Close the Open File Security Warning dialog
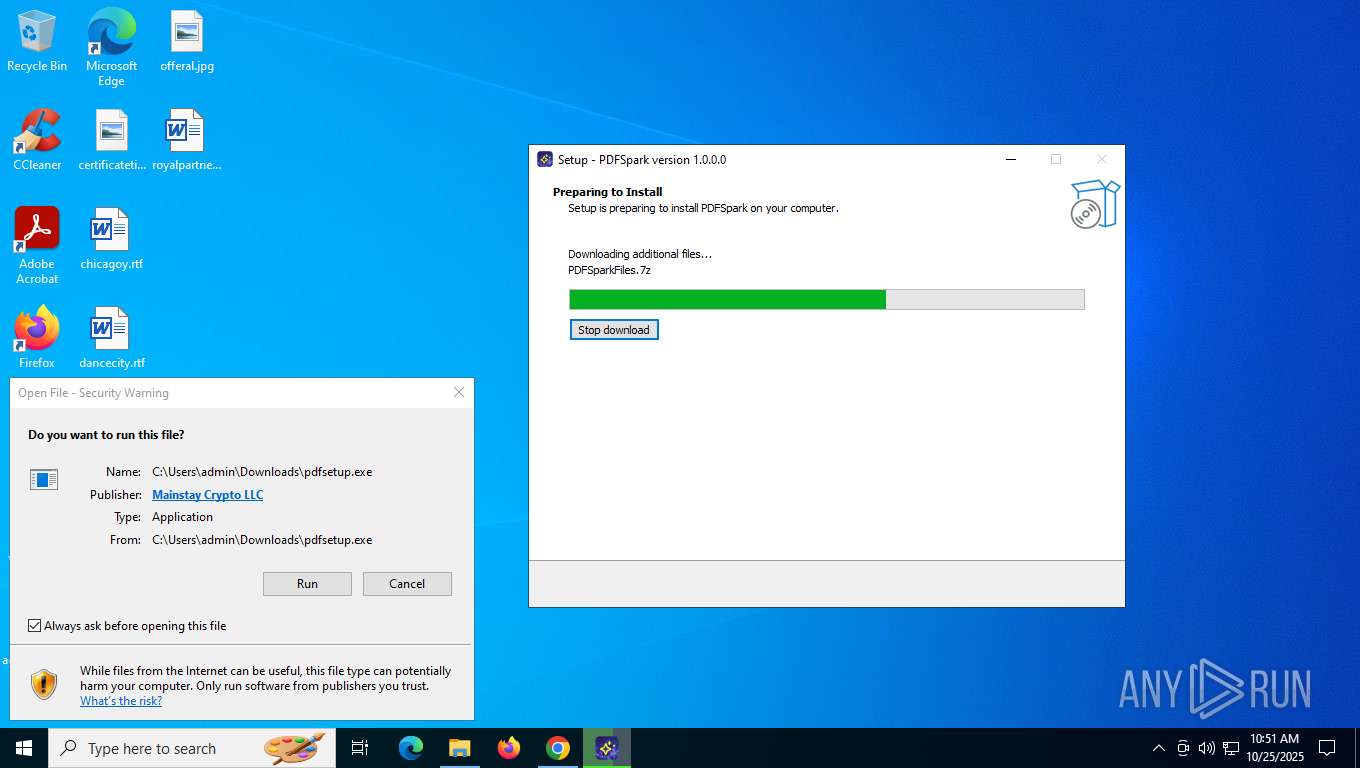The image size is (1360, 768). [x=459, y=393]
